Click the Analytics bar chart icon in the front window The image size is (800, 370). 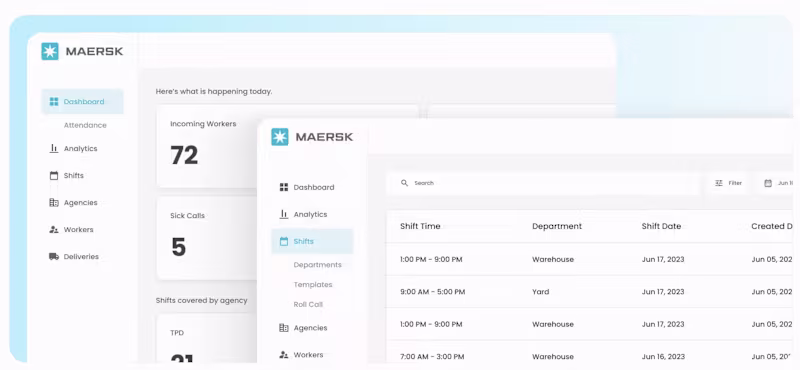click(x=284, y=214)
